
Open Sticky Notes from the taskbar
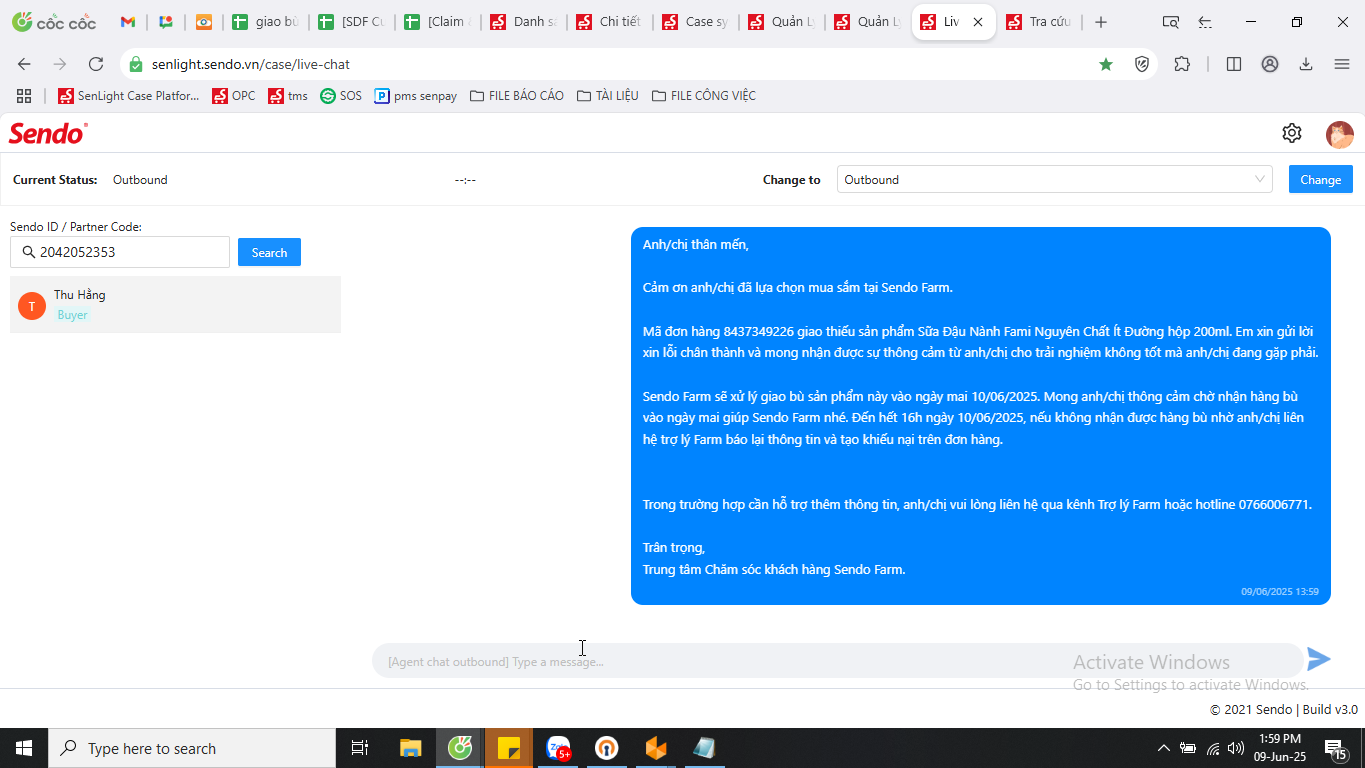tap(509, 748)
